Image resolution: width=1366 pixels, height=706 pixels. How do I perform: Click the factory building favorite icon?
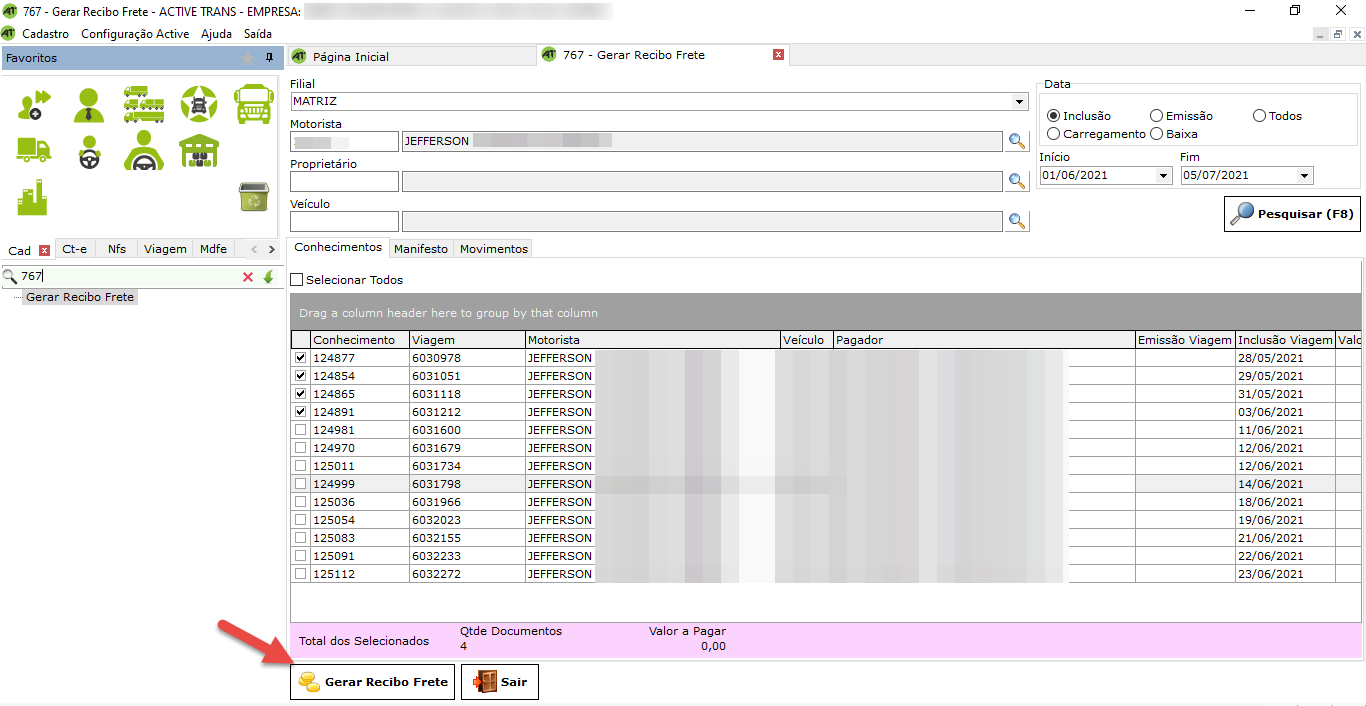click(x=32, y=197)
